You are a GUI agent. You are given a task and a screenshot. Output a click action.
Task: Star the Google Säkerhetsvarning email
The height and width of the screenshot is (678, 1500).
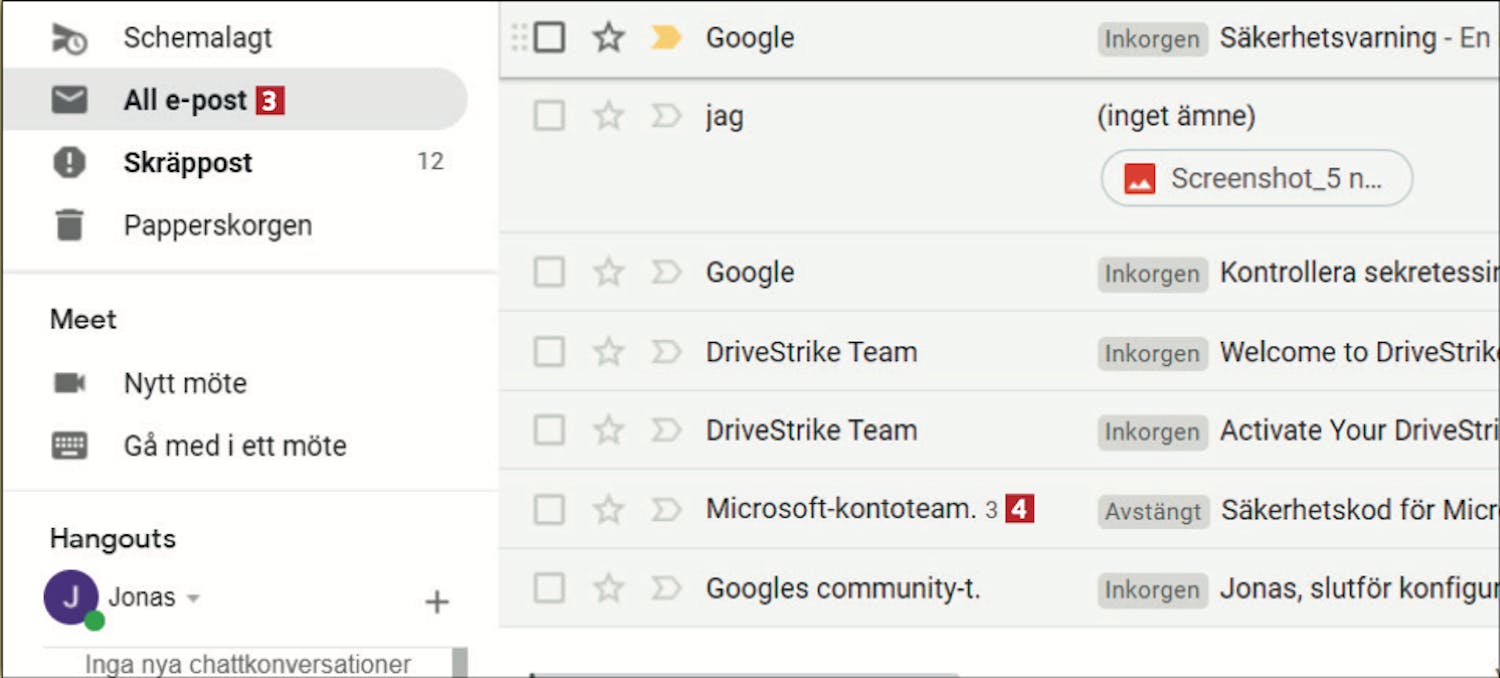tap(609, 38)
